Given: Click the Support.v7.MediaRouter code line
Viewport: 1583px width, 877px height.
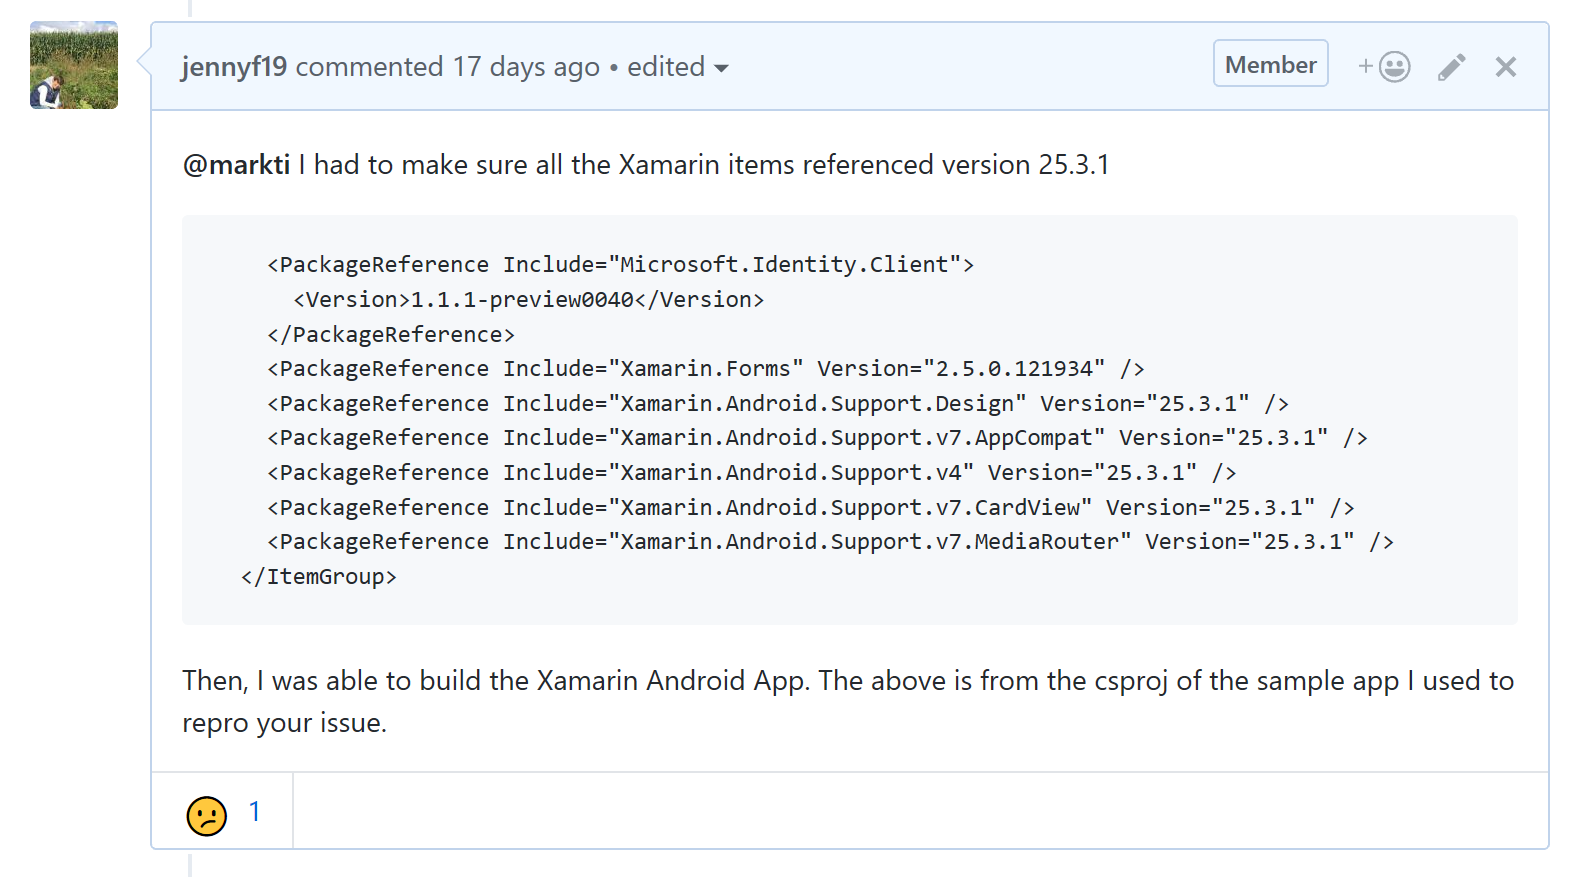Looking at the screenshot, I should click(830, 541).
